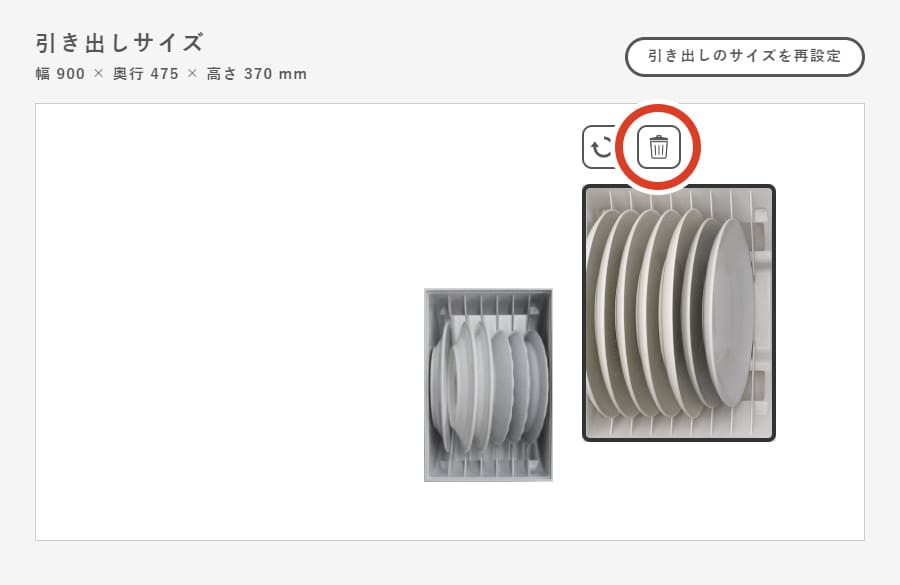
Task: Click the × between 奥行 and 高さ
Action: point(192,73)
